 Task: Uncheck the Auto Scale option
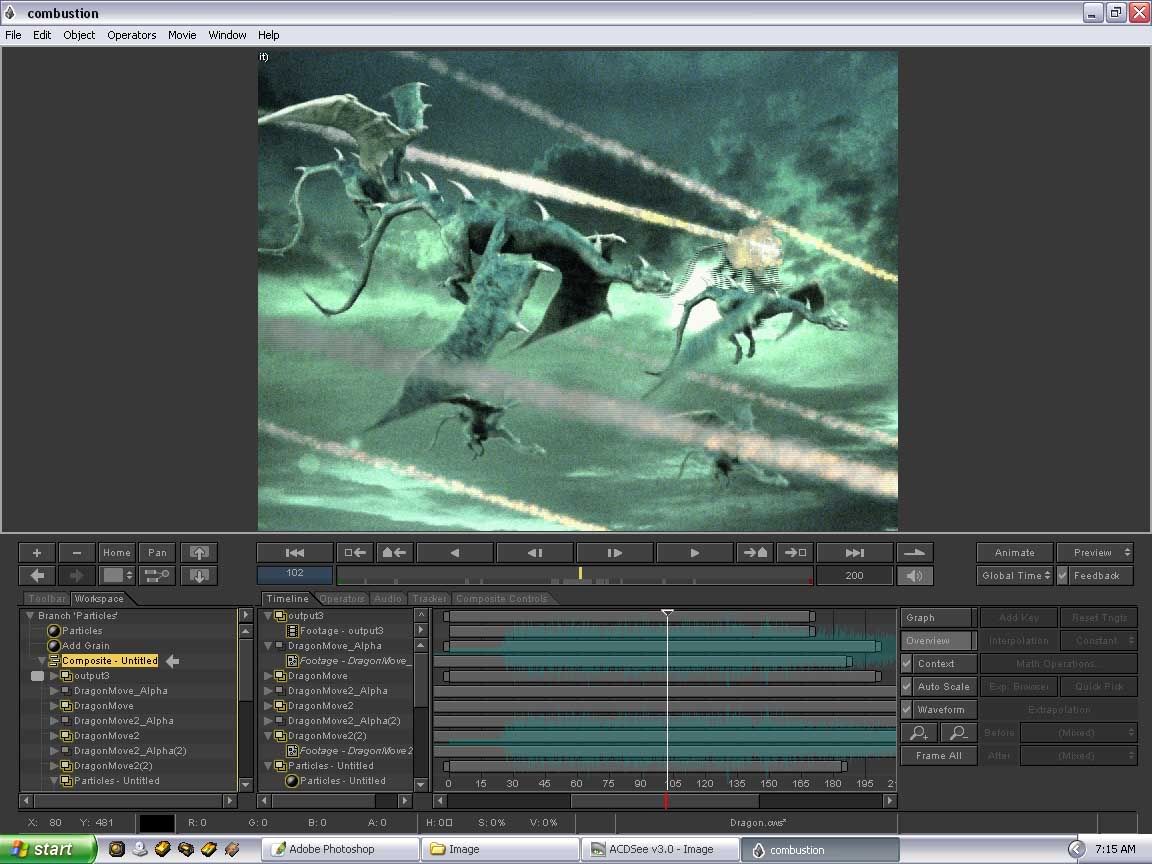click(907, 687)
